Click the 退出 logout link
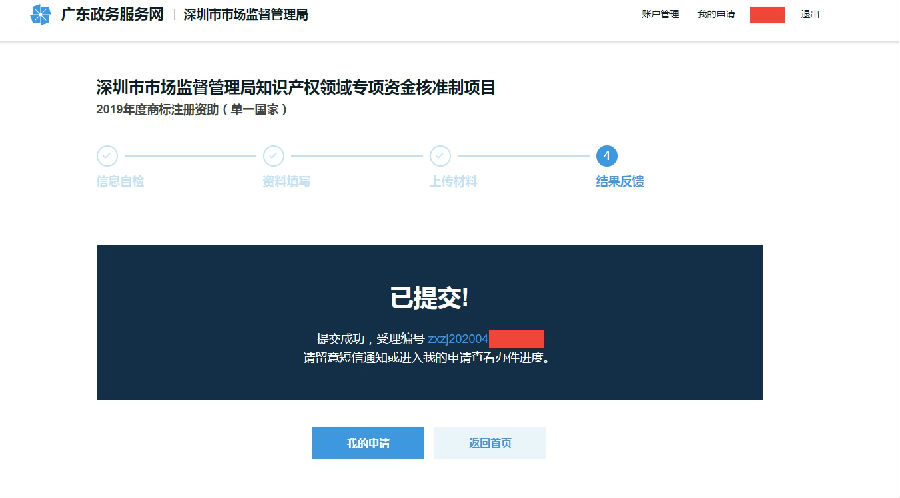Viewport: 900px width, 498px height. [x=810, y=15]
